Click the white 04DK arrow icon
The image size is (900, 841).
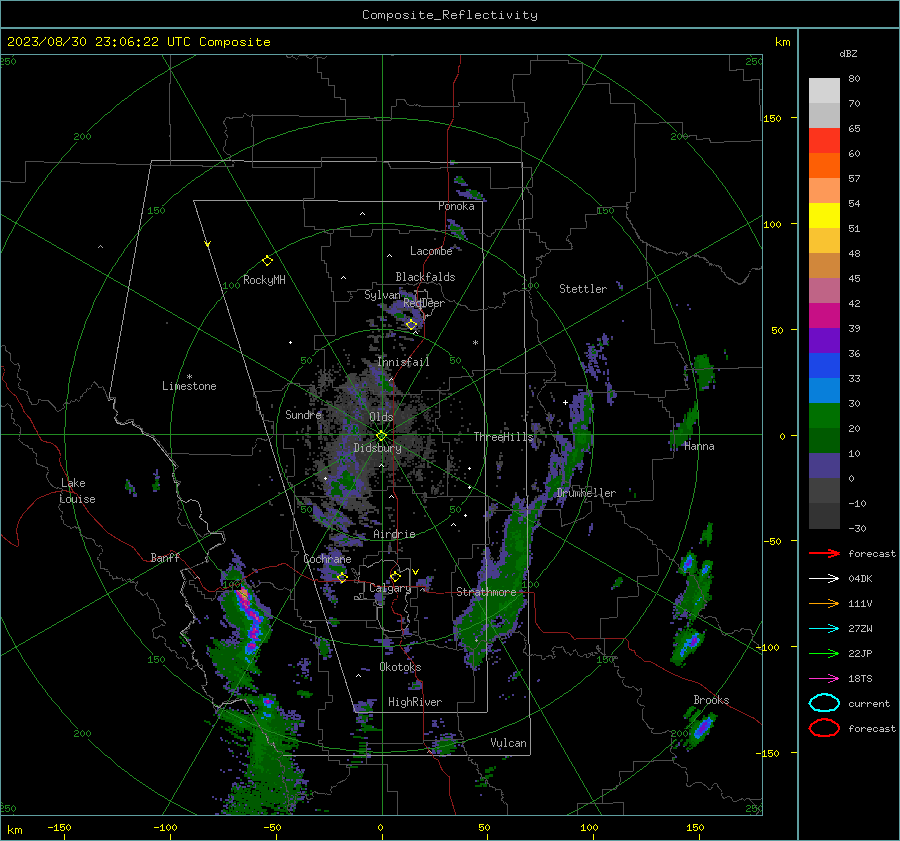[x=824, y=578]
